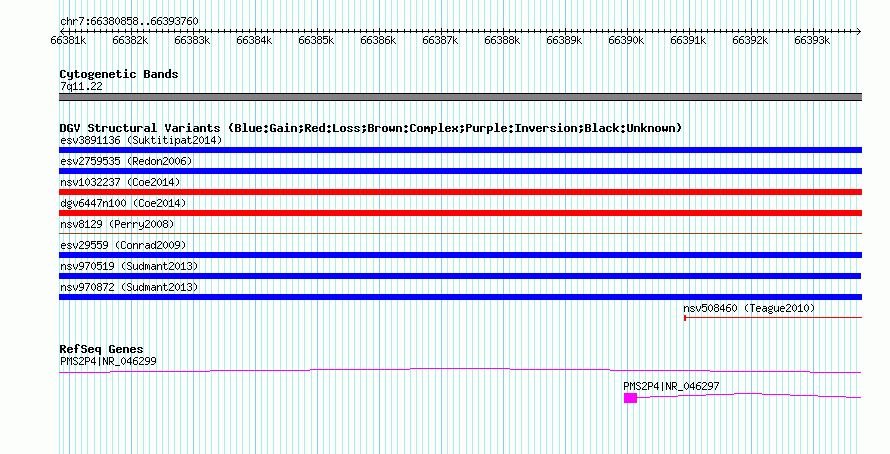This screenshot has height=454, width=890.
Task: Click the blue gain bar for nsv970519
Action: click(460, 276)
